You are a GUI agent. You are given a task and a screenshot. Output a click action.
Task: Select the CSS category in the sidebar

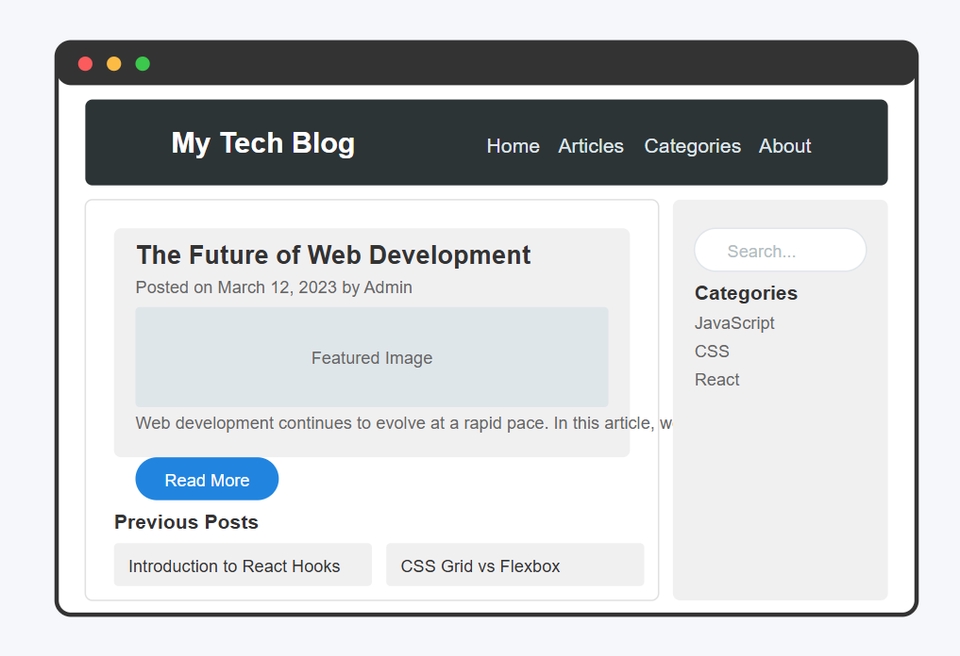tap(712, 351)
